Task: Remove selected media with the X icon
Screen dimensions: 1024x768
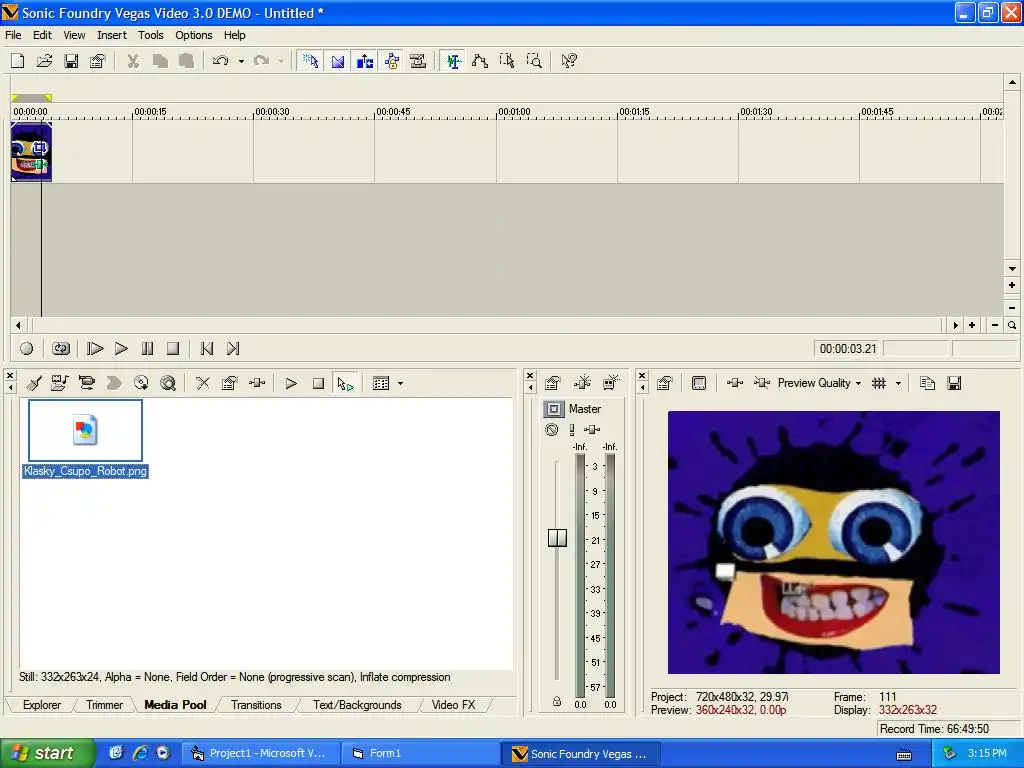Action: tap(203, 383)
